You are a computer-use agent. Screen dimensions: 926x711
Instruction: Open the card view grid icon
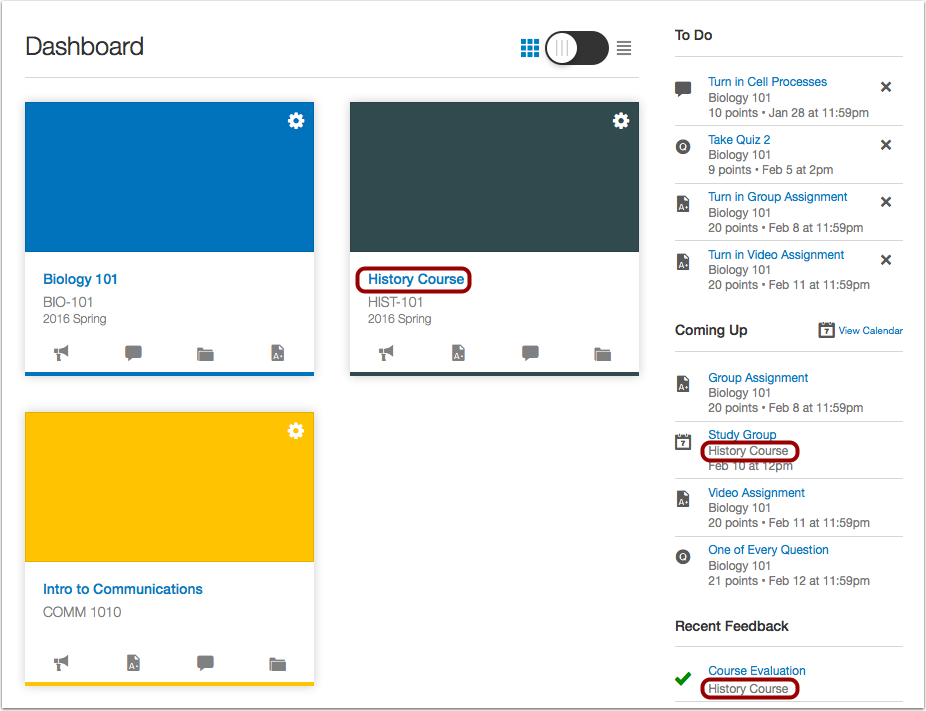point(530,47)
